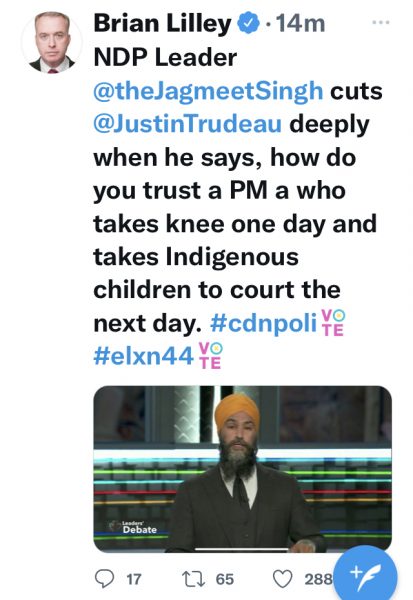This screenshot has height=600, width=413.
Task: Tap the 14m timestamp
Action: 300,23
